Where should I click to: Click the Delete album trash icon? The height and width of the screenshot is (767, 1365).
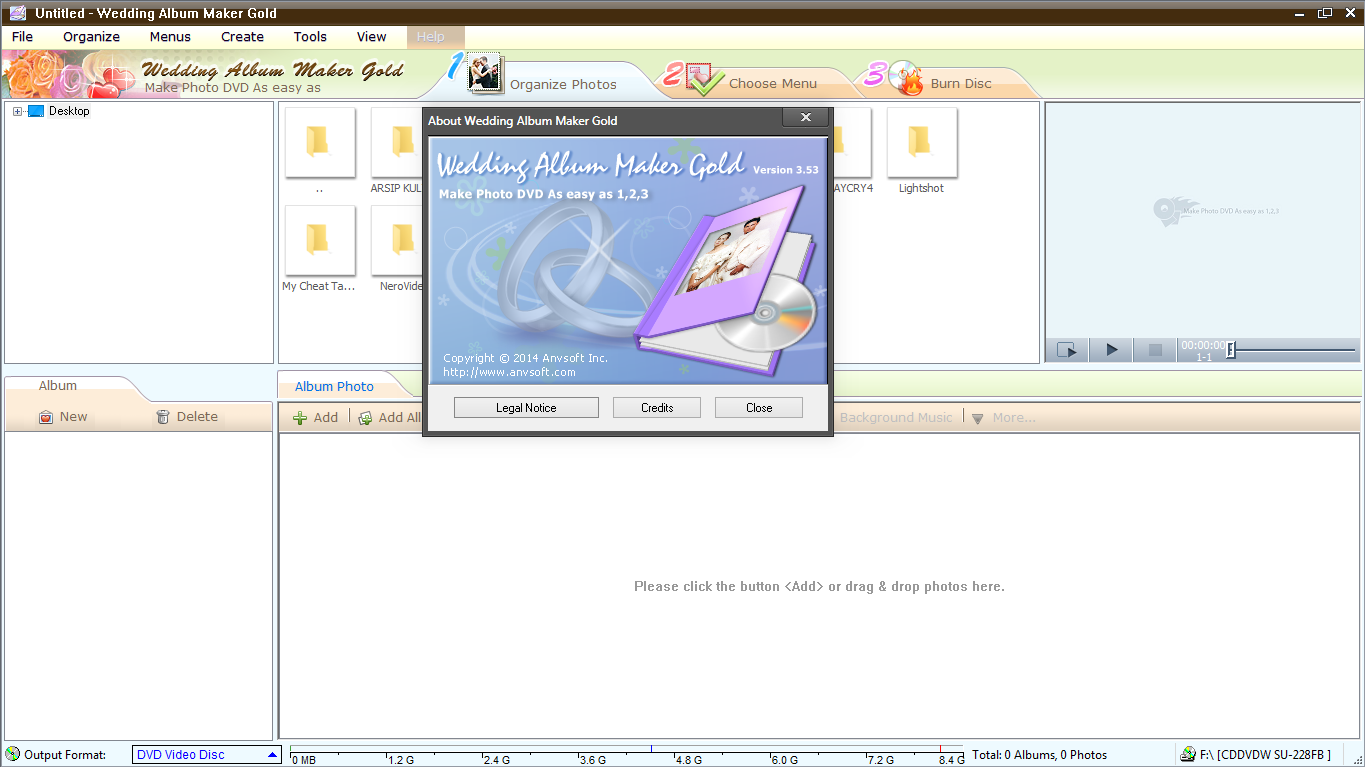[160, 416]
